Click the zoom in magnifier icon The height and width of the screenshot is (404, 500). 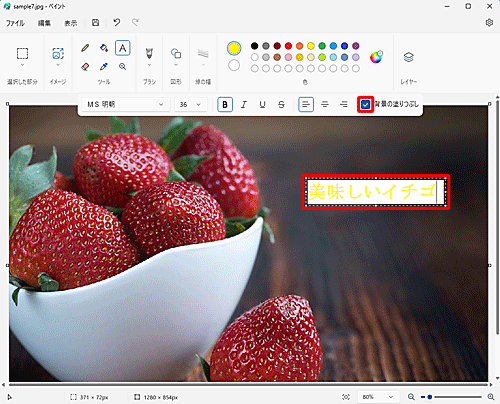491,397
